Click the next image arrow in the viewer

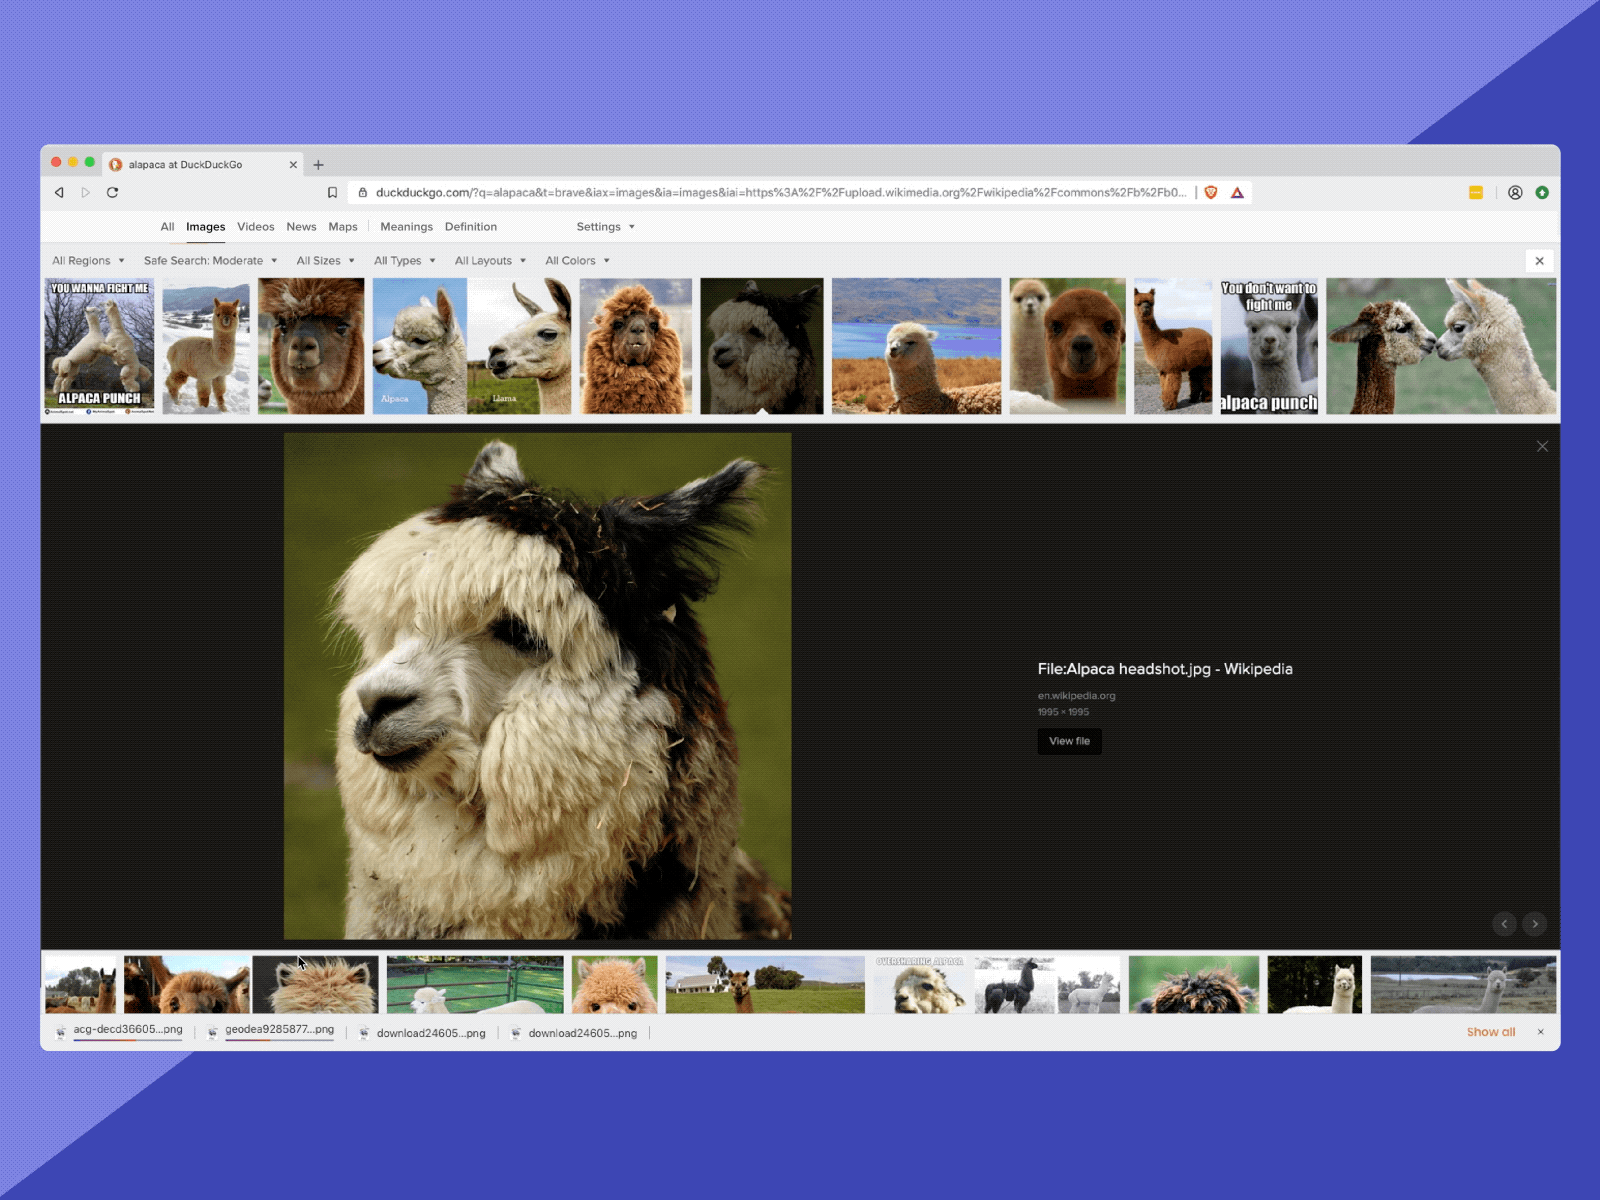pyautogui.click(x=1534, y=924)
